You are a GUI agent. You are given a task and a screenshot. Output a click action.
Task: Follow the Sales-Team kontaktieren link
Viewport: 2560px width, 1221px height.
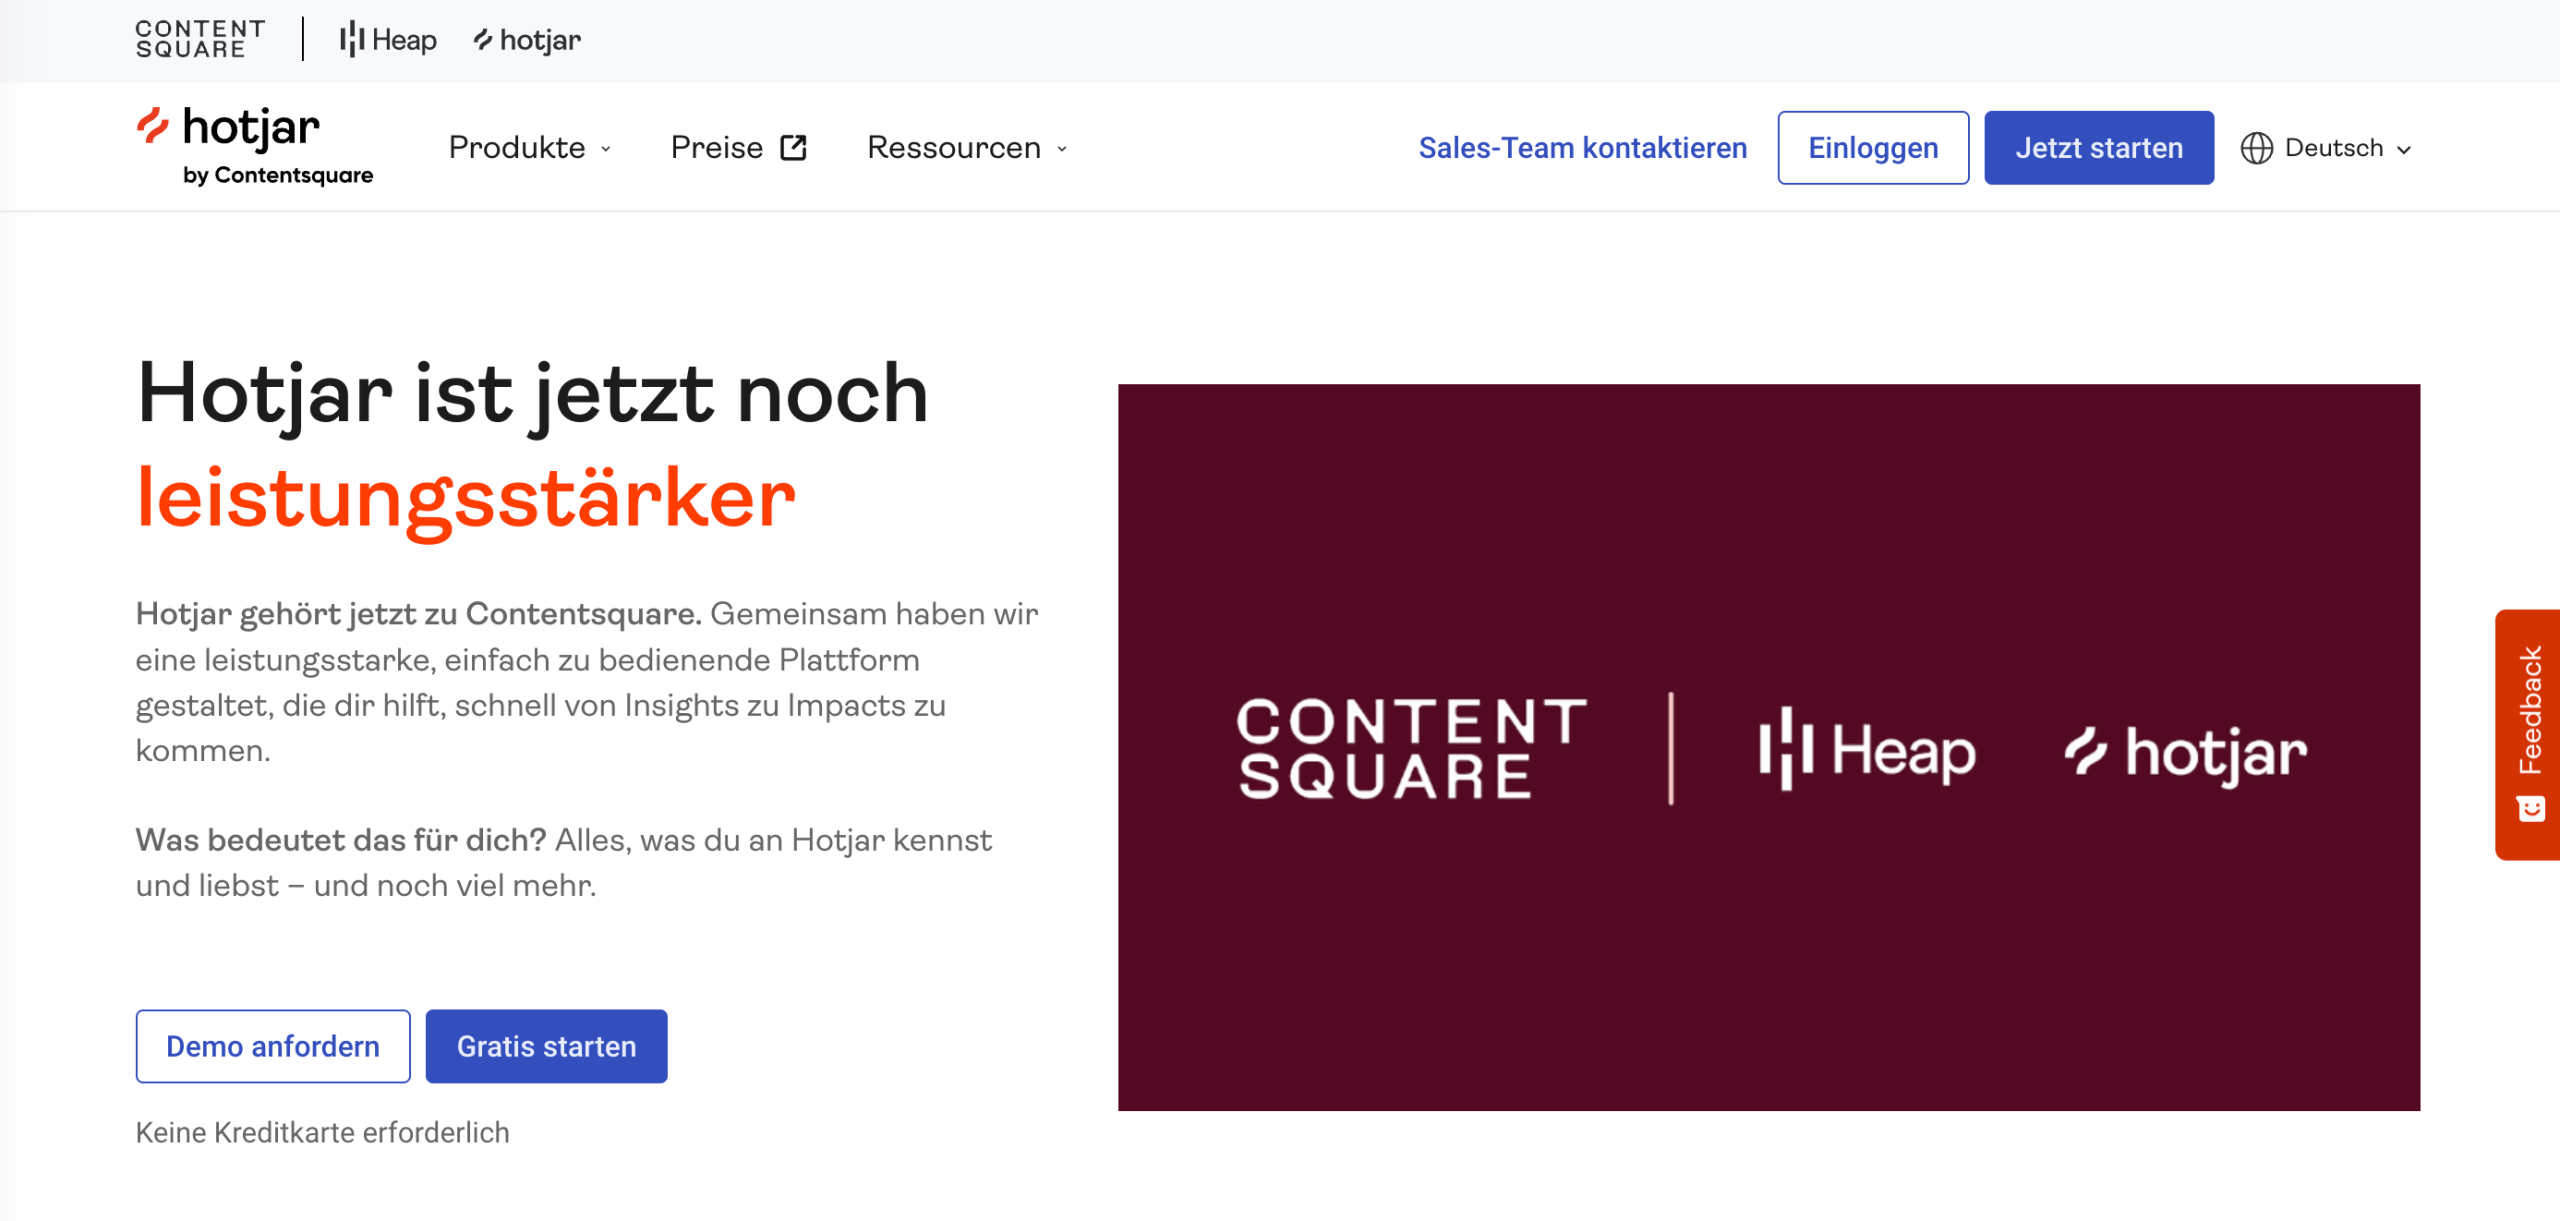[x=1582, y=148]
